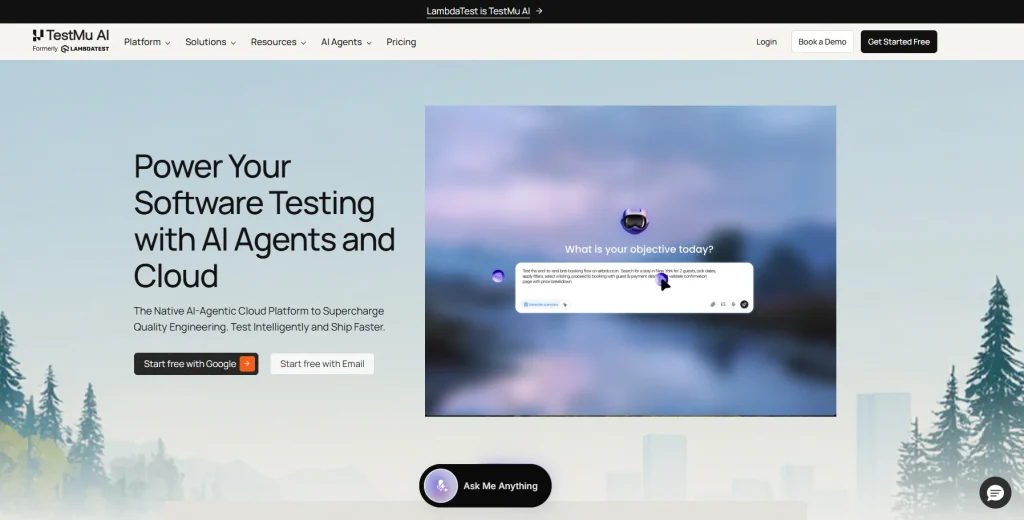Click the orange arrow on the Google button
The image size is (1024, 520).
247,364
